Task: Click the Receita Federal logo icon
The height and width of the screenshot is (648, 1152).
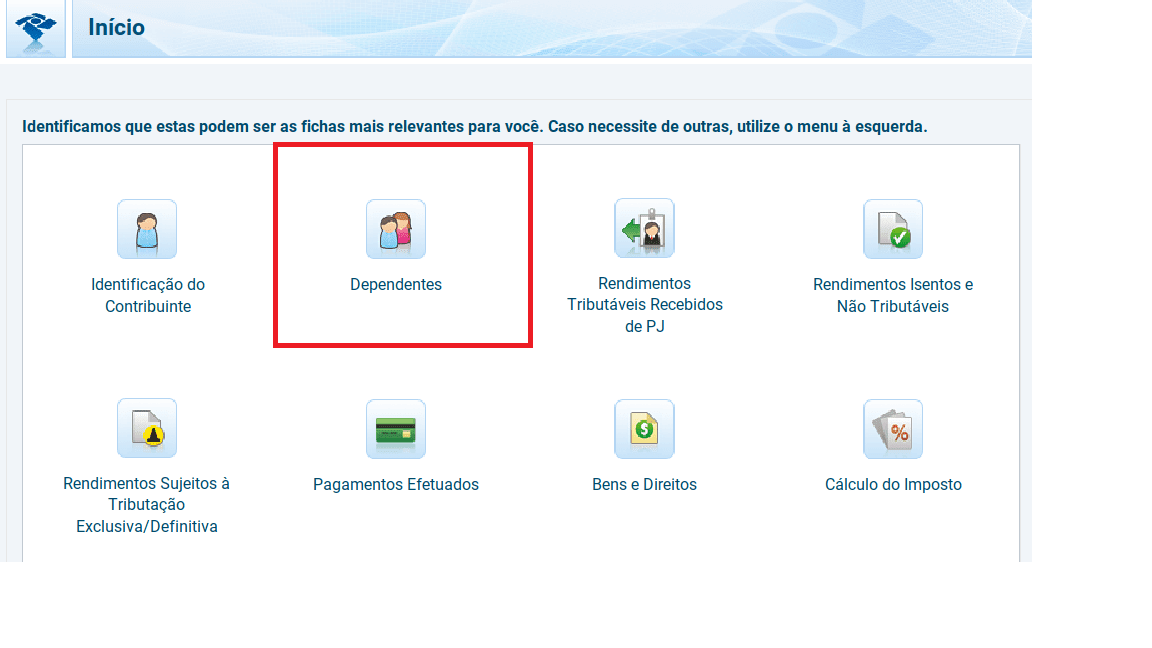Action: click(36, 27)
